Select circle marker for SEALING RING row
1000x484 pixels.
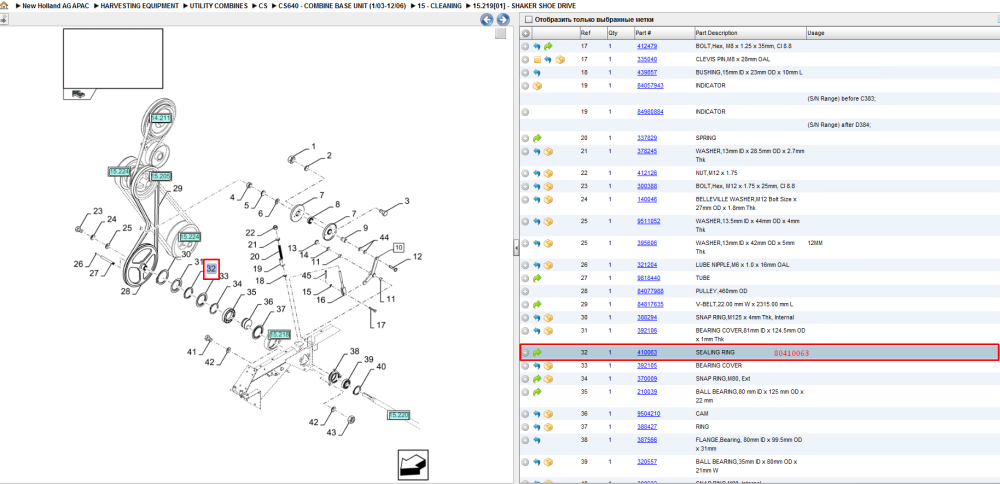pyautogui.click(x=526, y=352)
